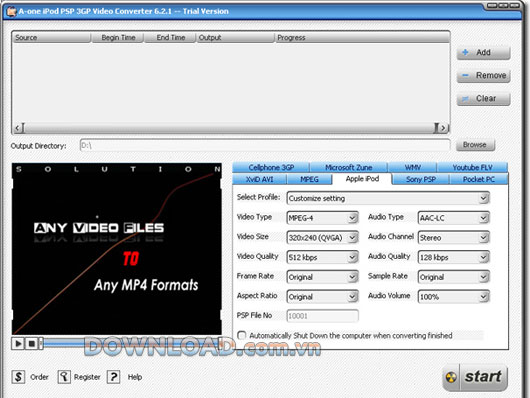
Task: Open the Video Quality dropdown
Action: pyautogui.click(x=322, y=257)
